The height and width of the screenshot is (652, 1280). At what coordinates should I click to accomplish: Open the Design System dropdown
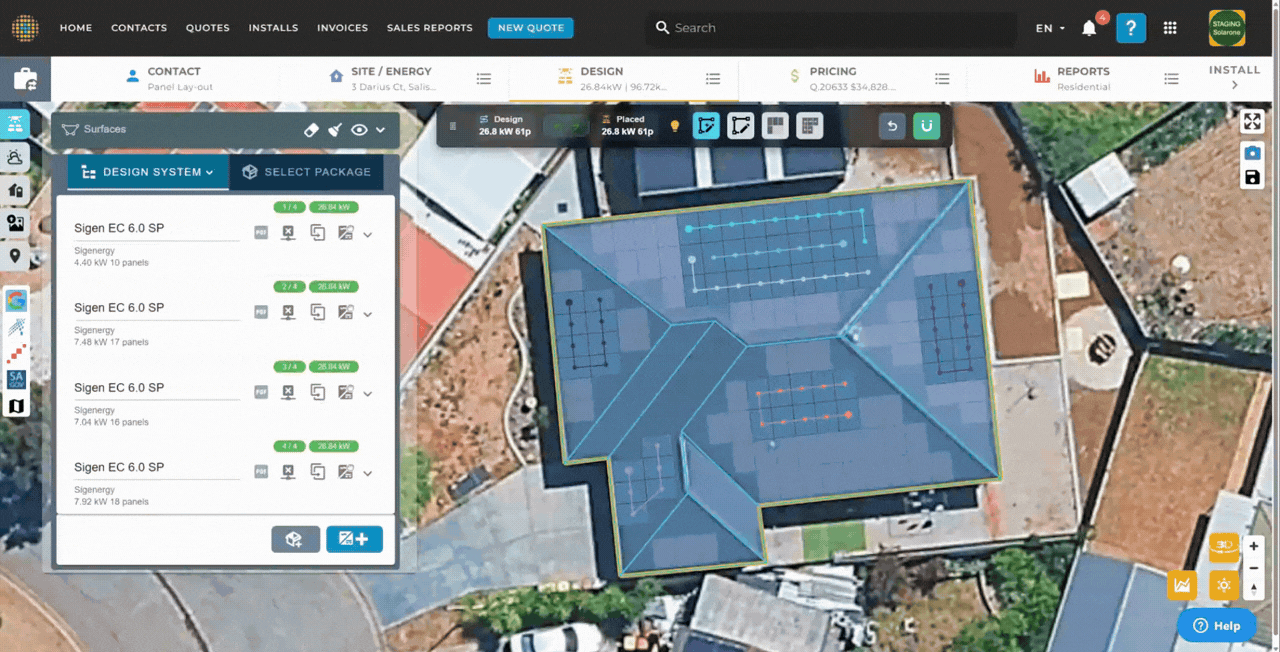point(148,172)
